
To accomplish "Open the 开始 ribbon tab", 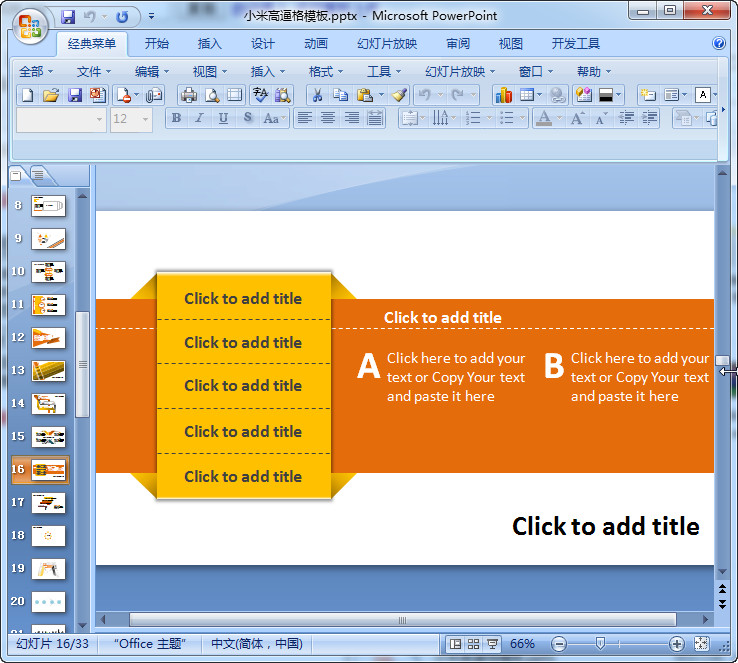I will [156, 44].
